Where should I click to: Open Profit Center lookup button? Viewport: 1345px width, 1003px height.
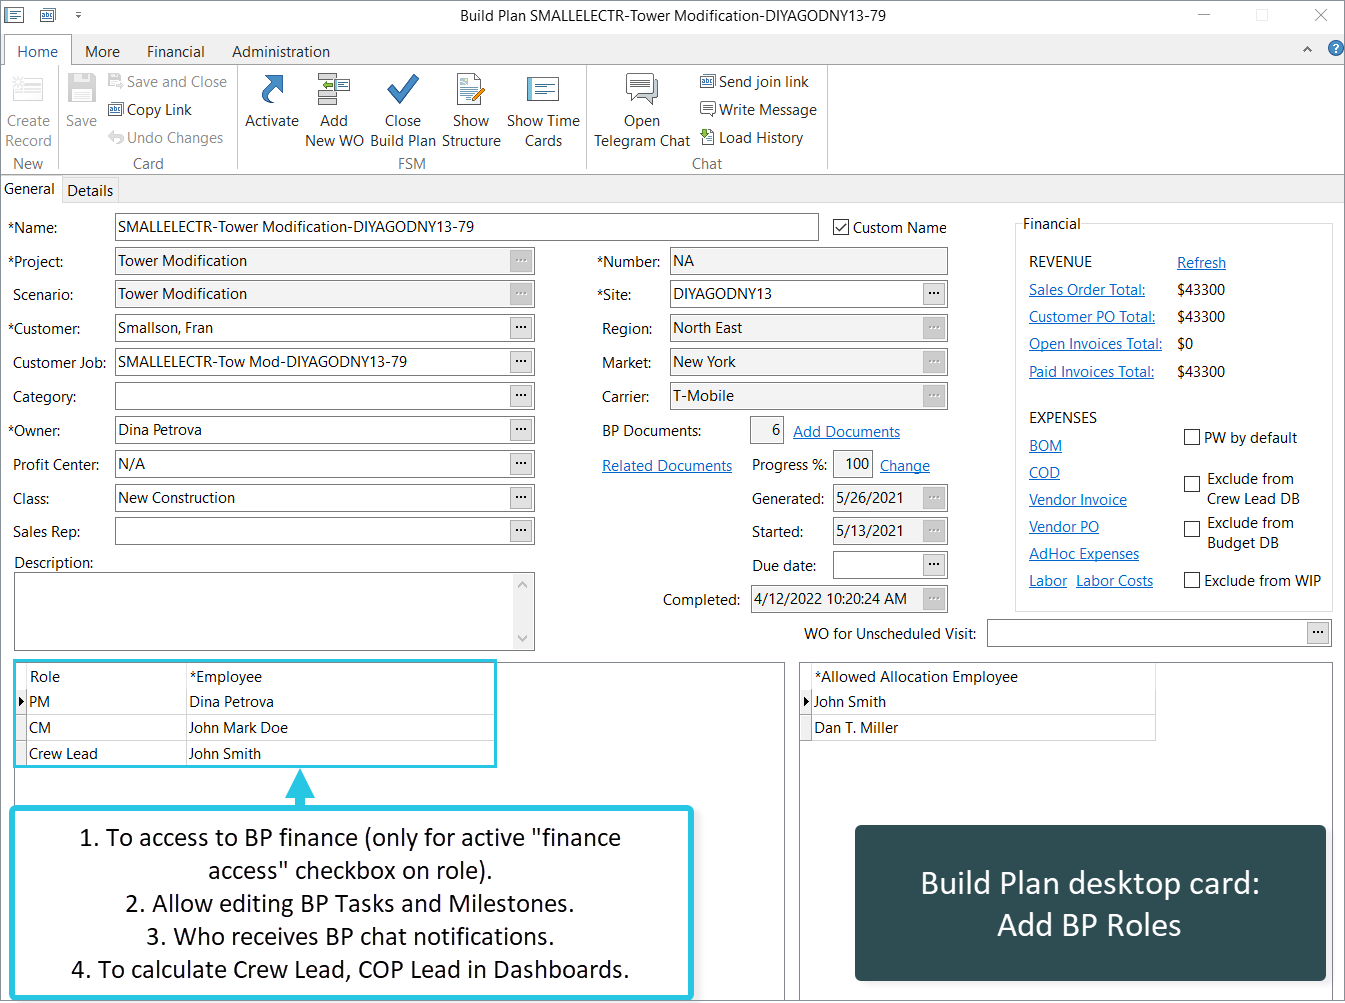click(521, 464)
